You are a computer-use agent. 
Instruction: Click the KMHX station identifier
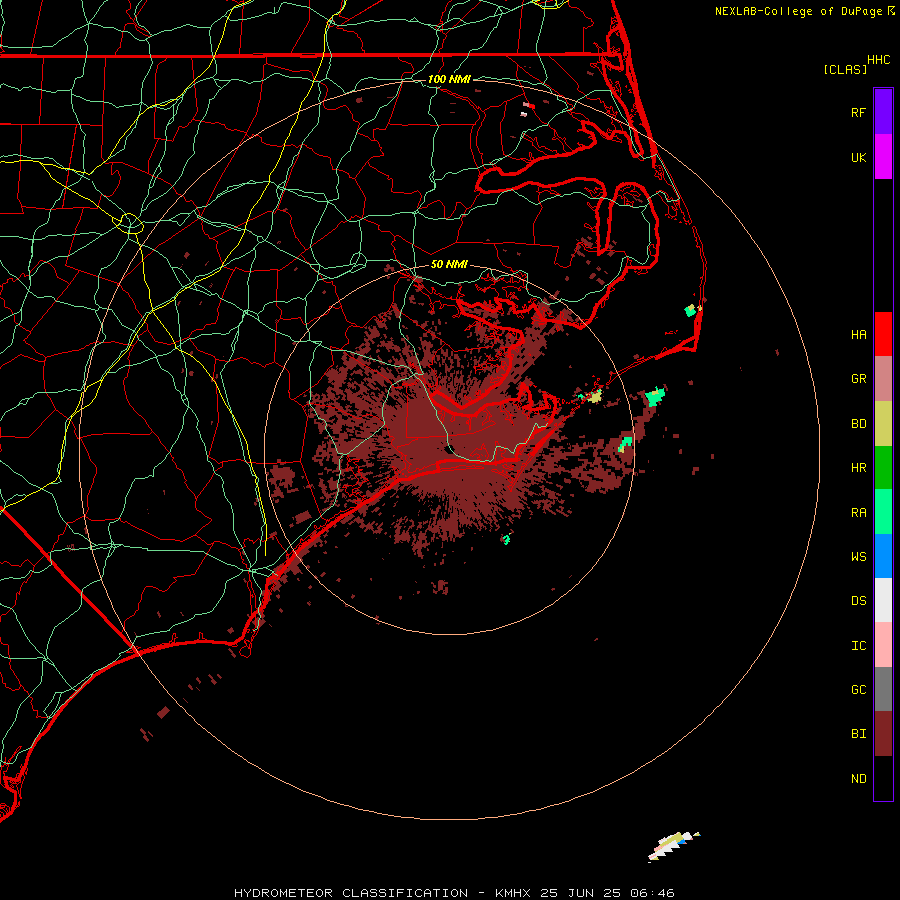tap(513, 893)
